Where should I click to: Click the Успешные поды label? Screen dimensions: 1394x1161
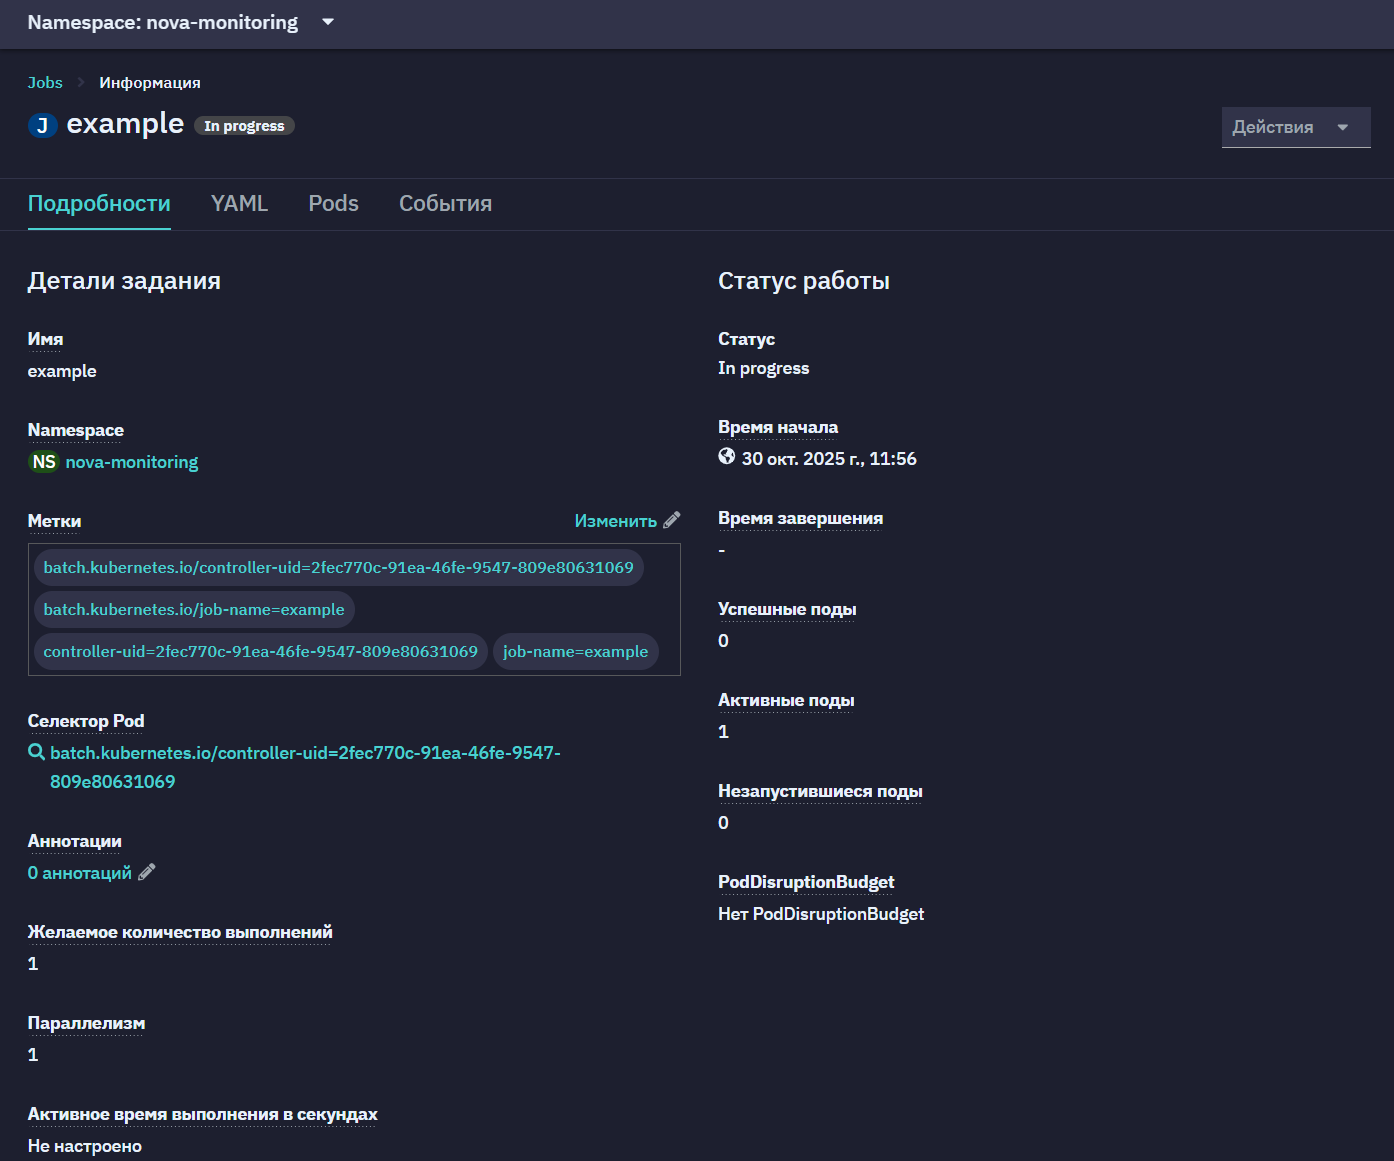(x=787, y=609)
